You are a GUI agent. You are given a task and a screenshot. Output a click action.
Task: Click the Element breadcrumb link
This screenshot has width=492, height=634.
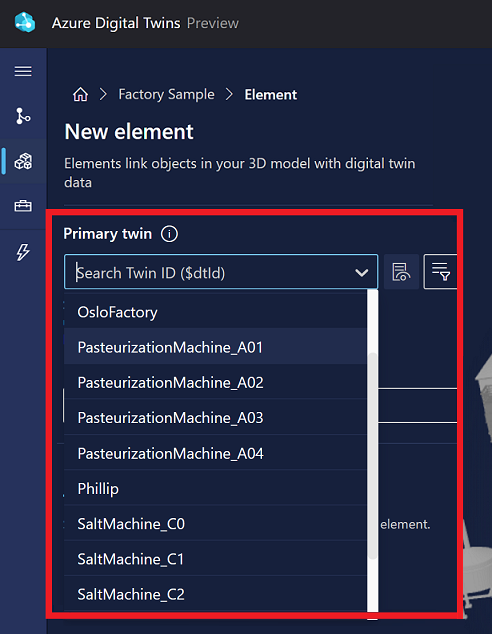270,95
